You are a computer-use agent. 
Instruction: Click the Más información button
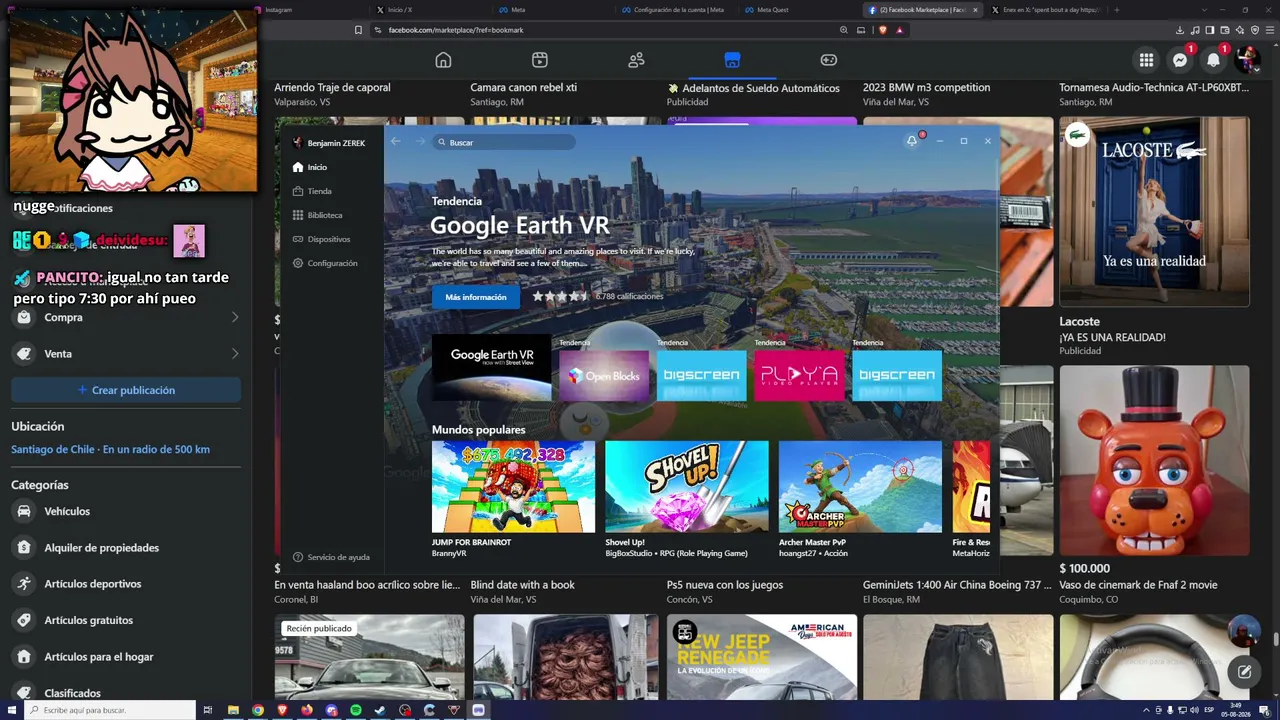pyautogui.click(x=476, y=297)
